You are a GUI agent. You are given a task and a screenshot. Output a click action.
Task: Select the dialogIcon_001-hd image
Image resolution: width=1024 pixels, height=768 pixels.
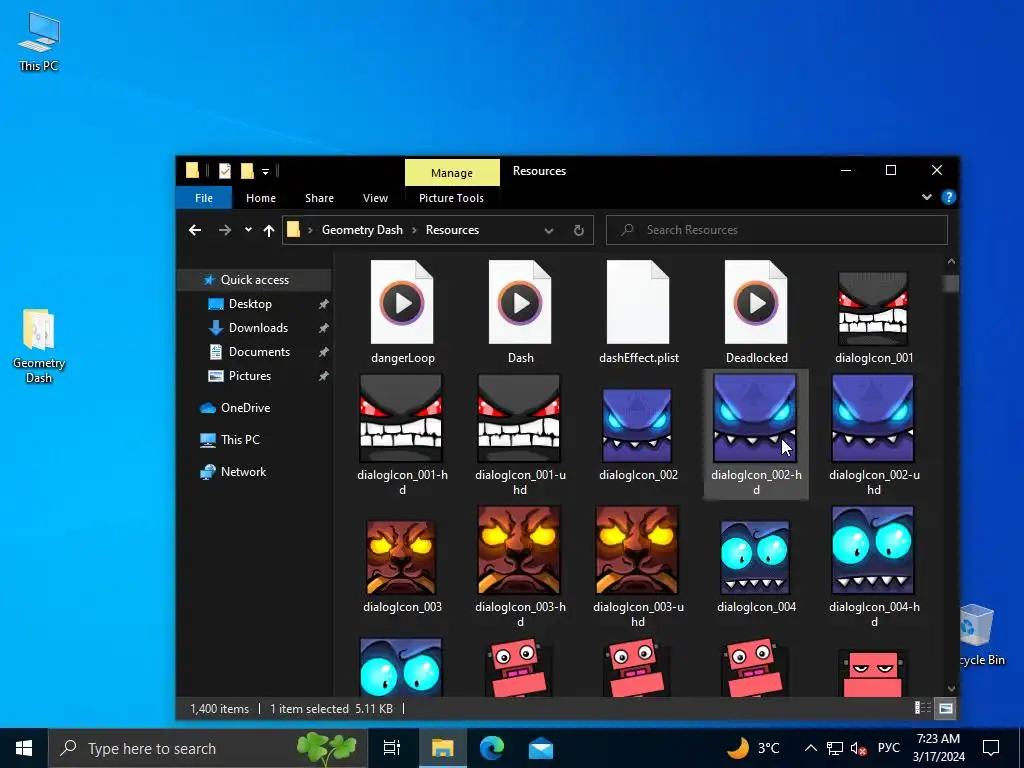(402, 434)
